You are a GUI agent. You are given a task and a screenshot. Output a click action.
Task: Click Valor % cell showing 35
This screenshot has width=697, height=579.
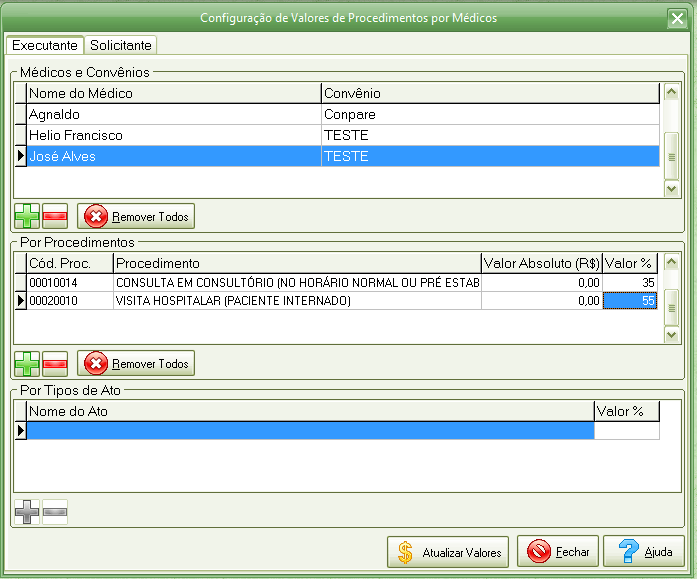pos(630,283)
